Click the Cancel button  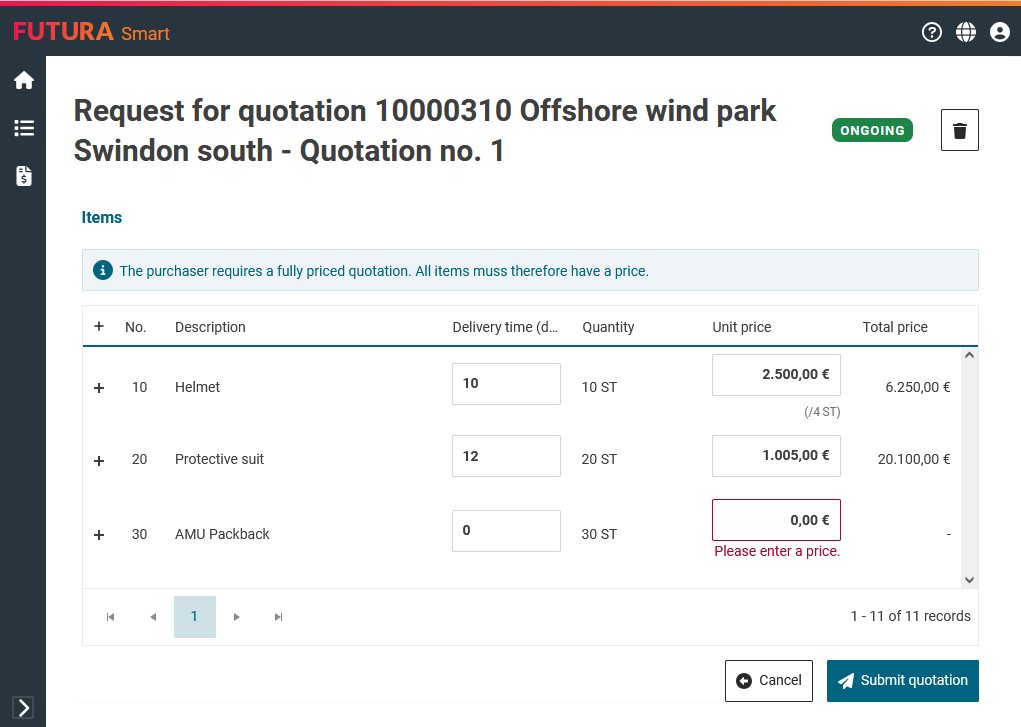[x=768, y=681]
